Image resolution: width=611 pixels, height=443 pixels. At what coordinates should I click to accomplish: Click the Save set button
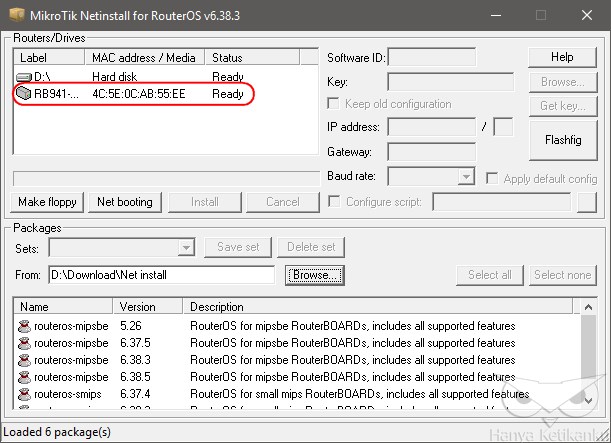238,247
